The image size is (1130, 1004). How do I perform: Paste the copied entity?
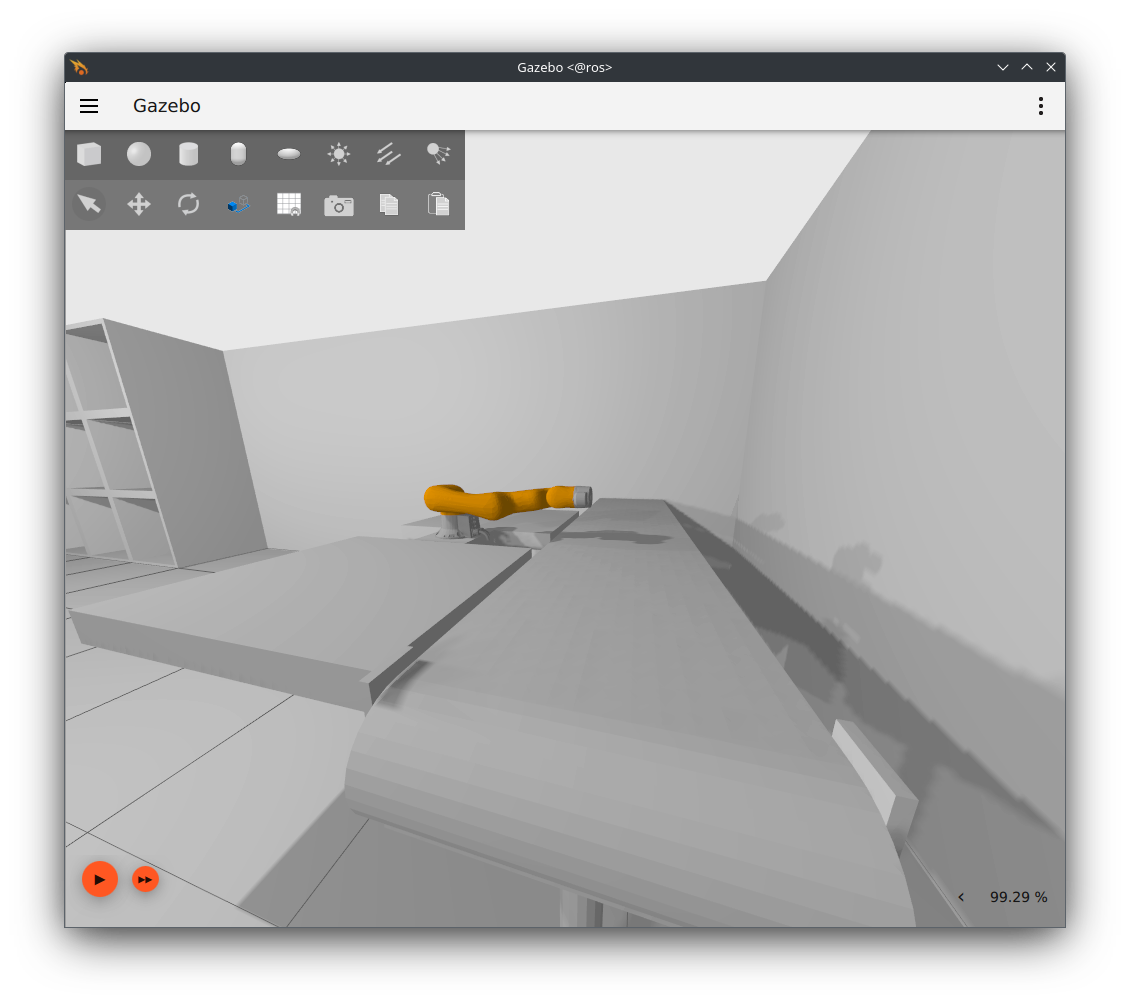[438, 204]
